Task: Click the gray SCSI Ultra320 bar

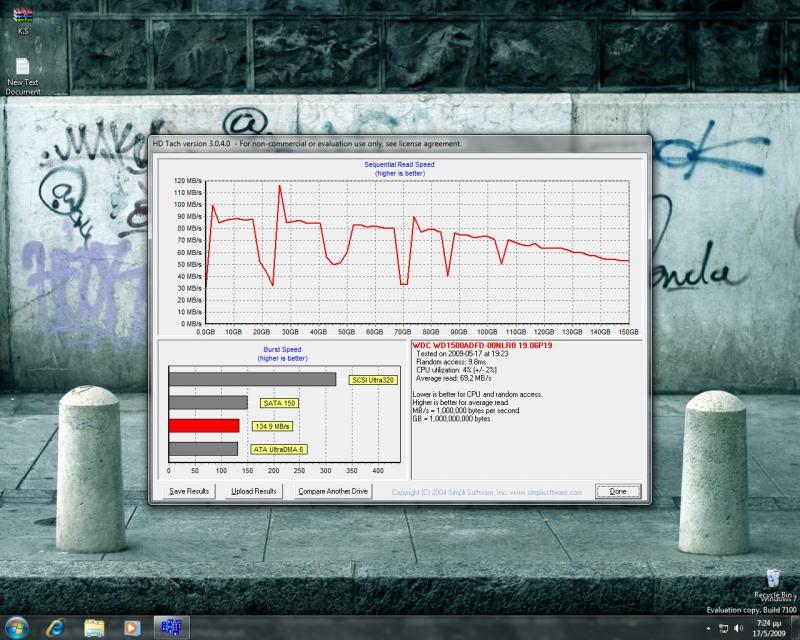Action: coord(253,379)
